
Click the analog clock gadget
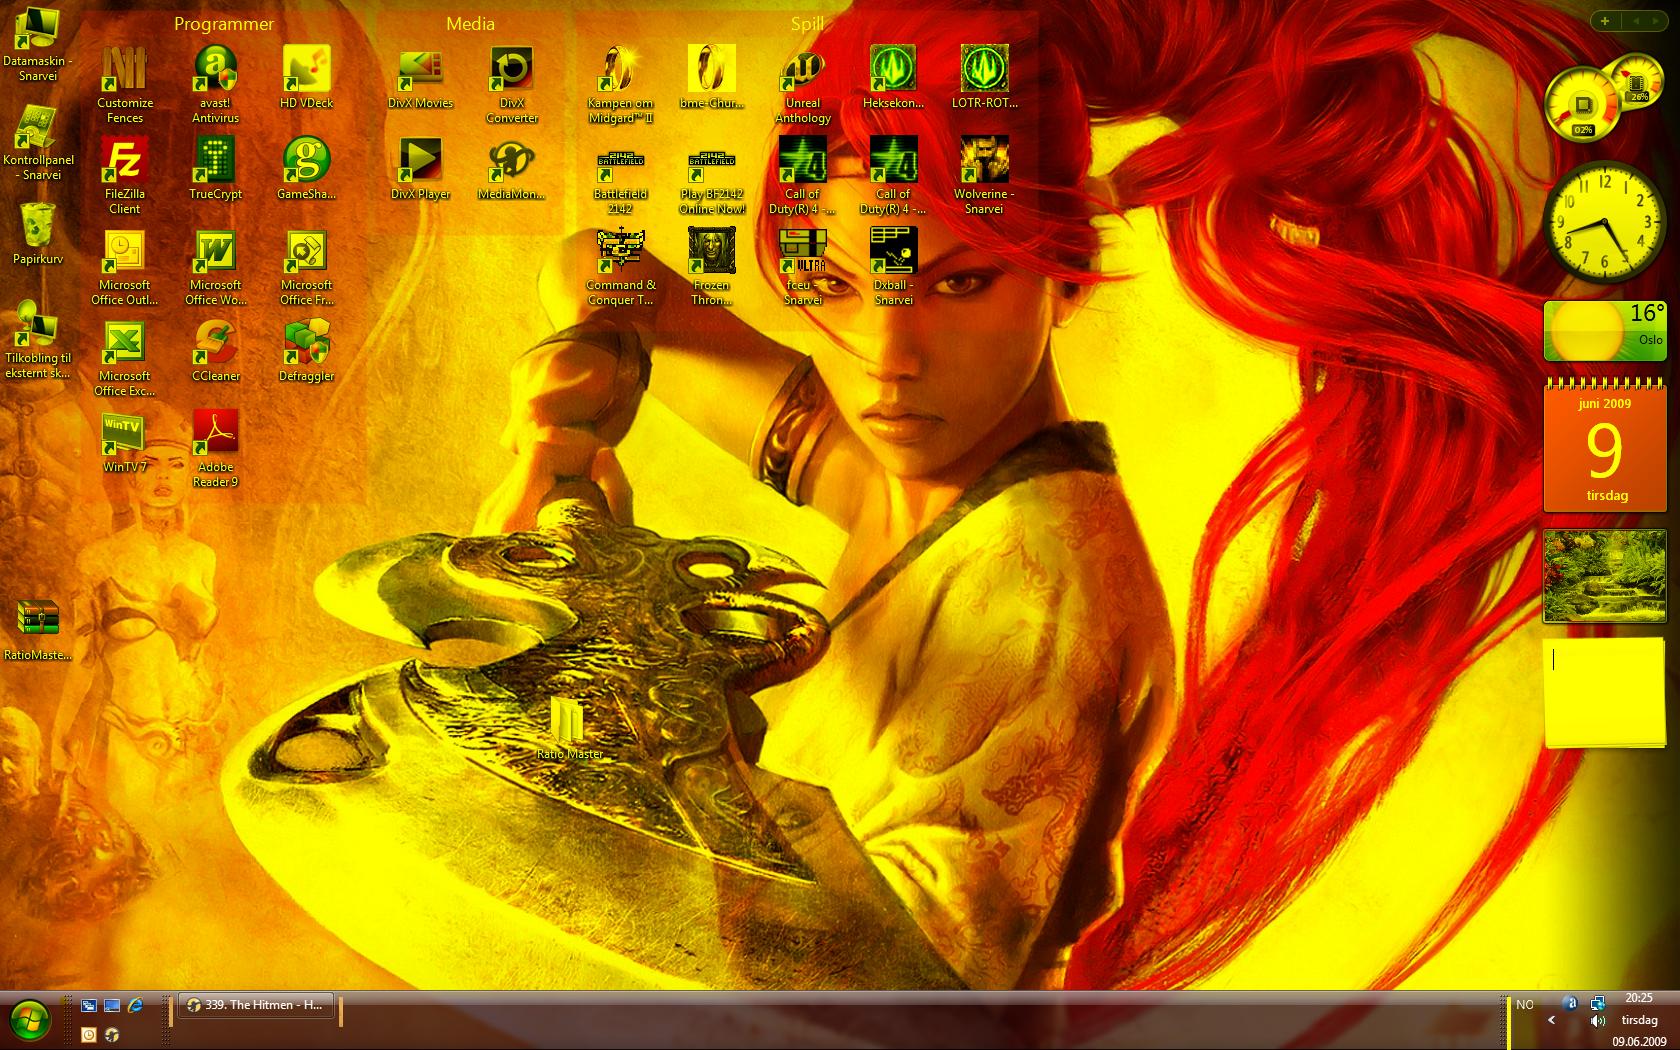[1603, 222]
